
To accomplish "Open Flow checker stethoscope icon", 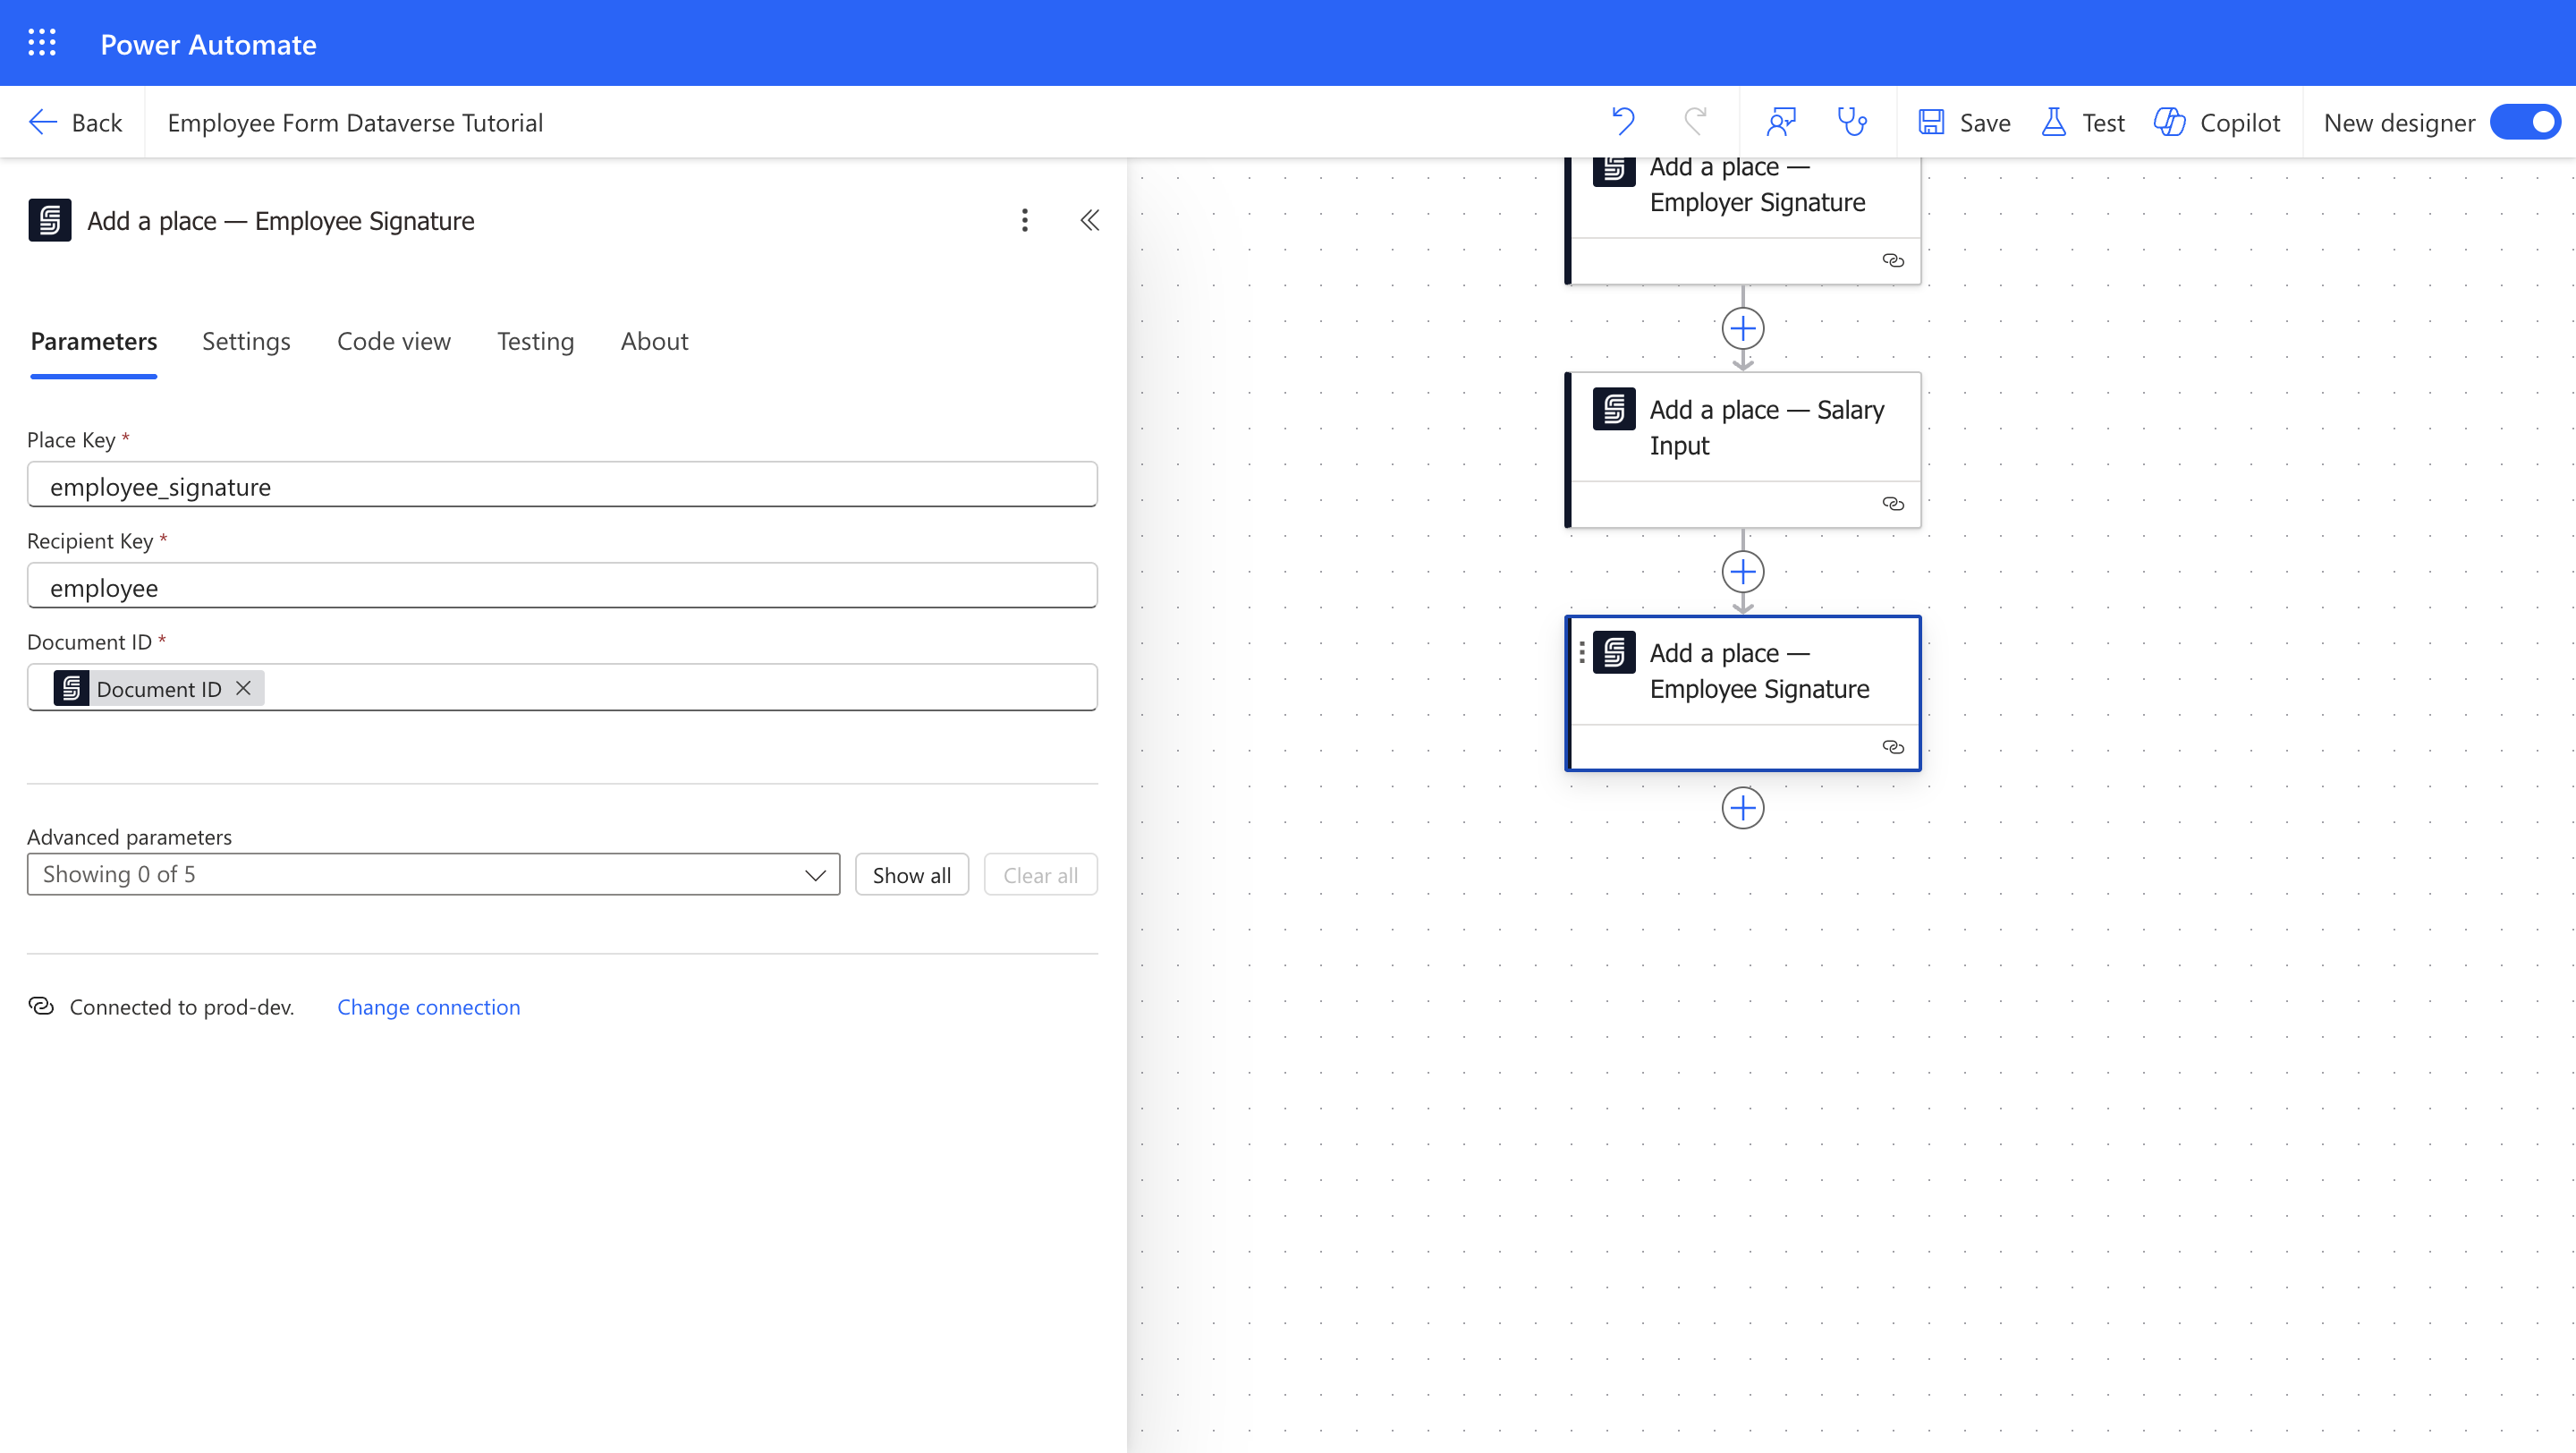I will click(x=1852, y=122).
